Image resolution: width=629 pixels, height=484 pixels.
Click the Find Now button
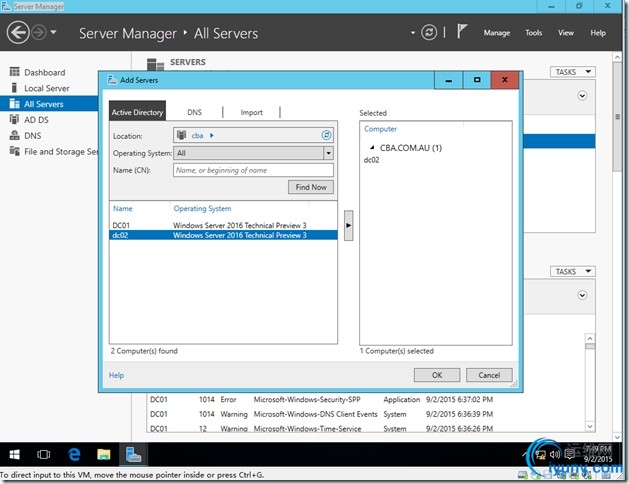click(311, 187)
